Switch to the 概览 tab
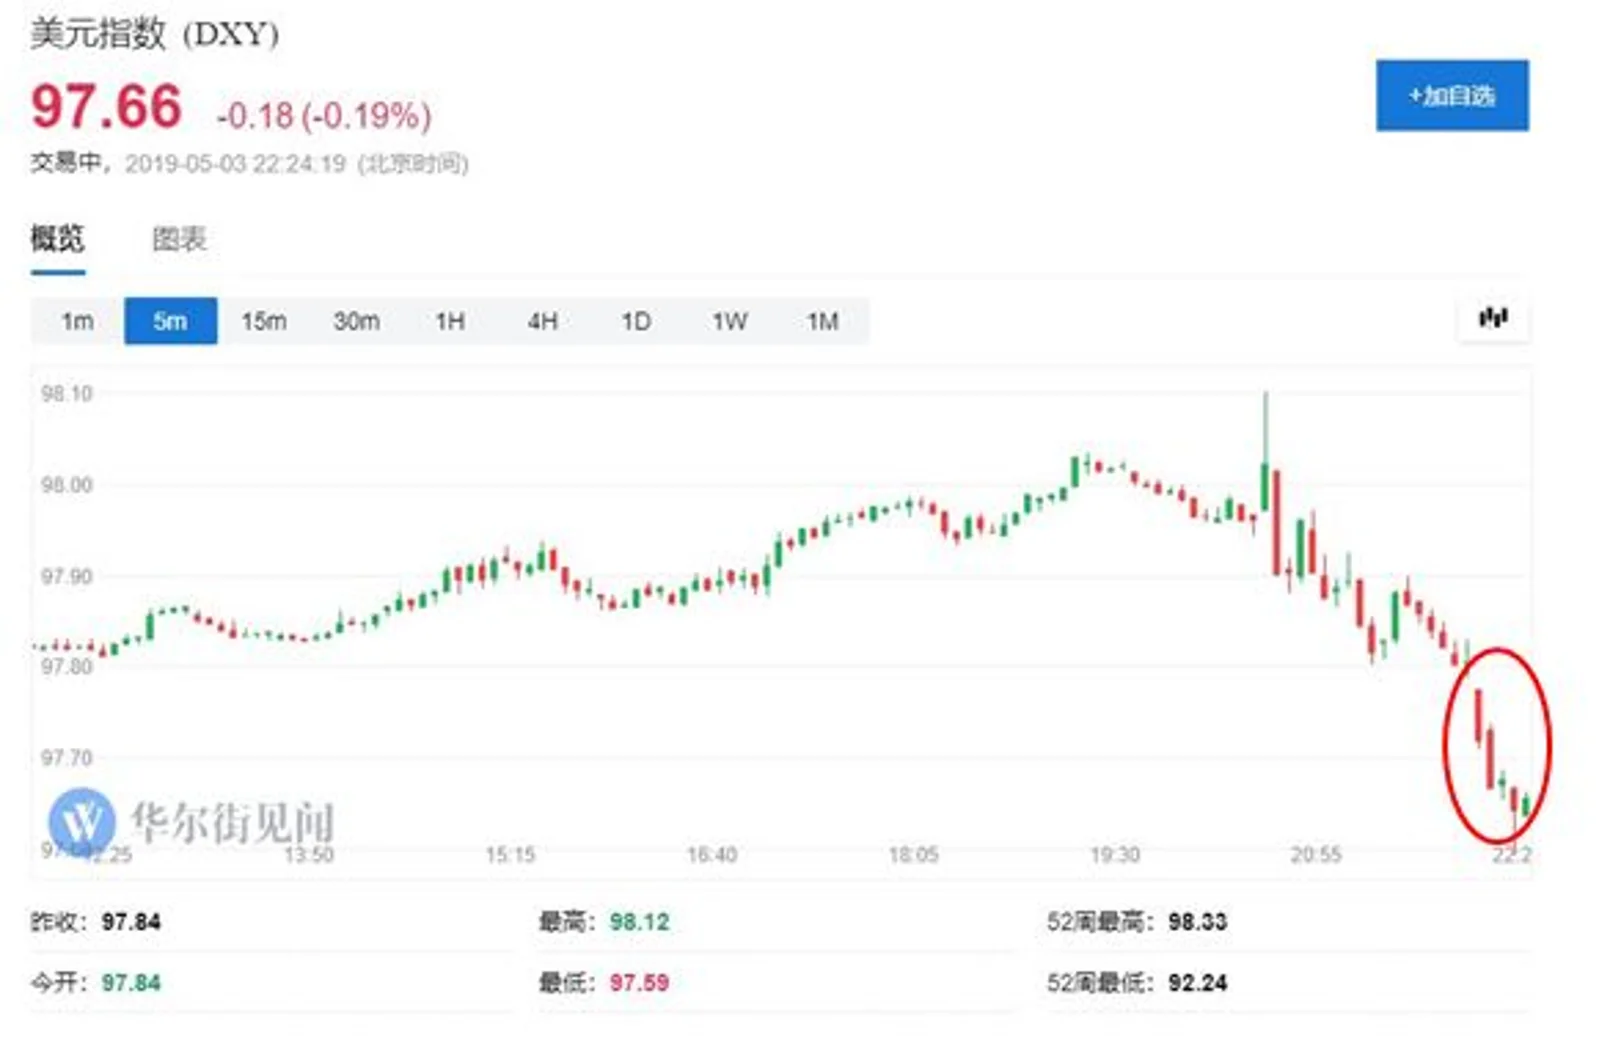The width and height of the screenshot is (1599, 1043). [57, 239]
